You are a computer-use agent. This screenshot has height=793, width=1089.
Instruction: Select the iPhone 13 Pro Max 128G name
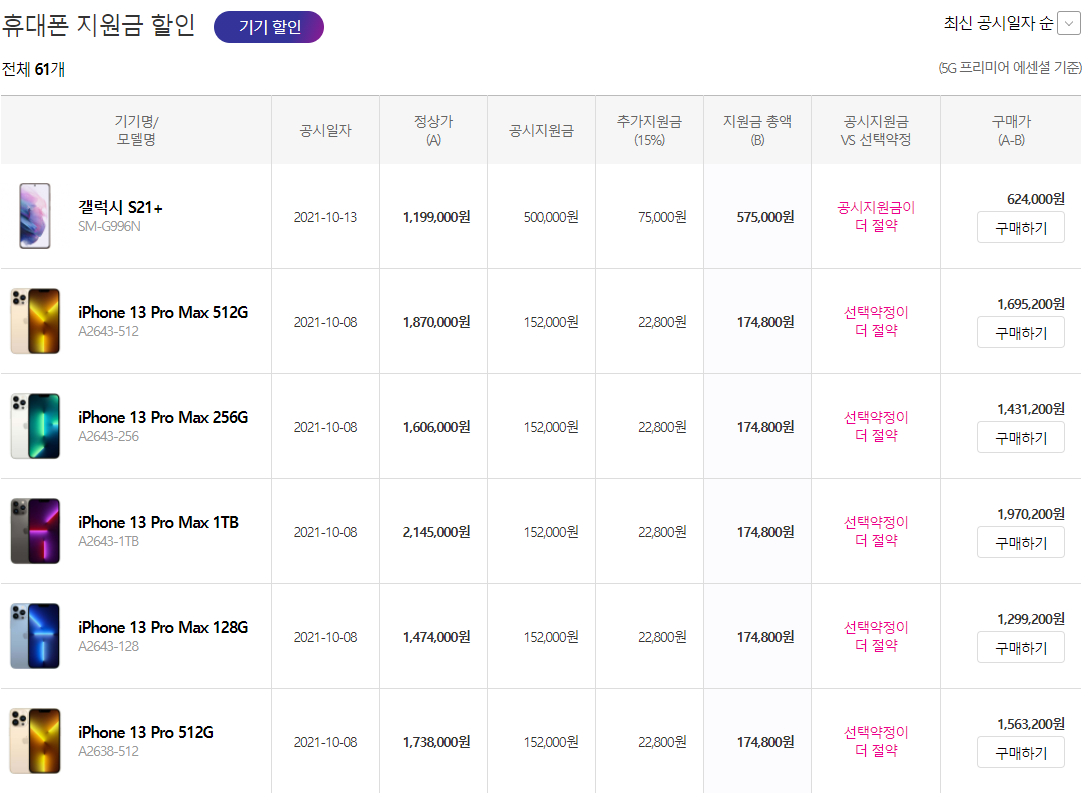pyautogui.click(x=163, y=627)
